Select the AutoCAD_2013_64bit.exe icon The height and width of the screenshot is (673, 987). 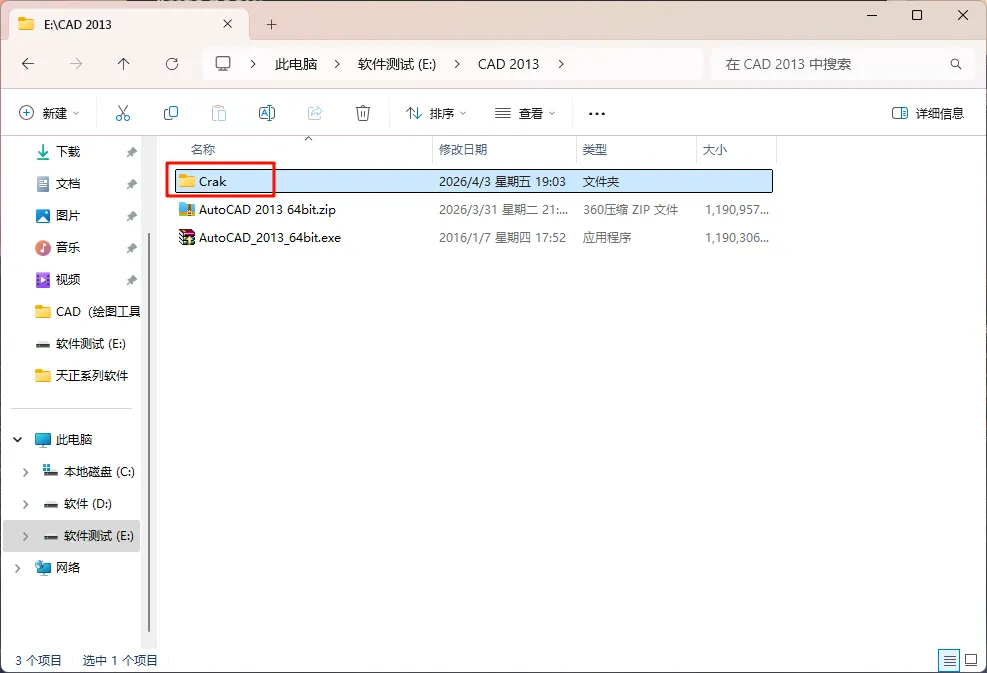tap(186, 237)
